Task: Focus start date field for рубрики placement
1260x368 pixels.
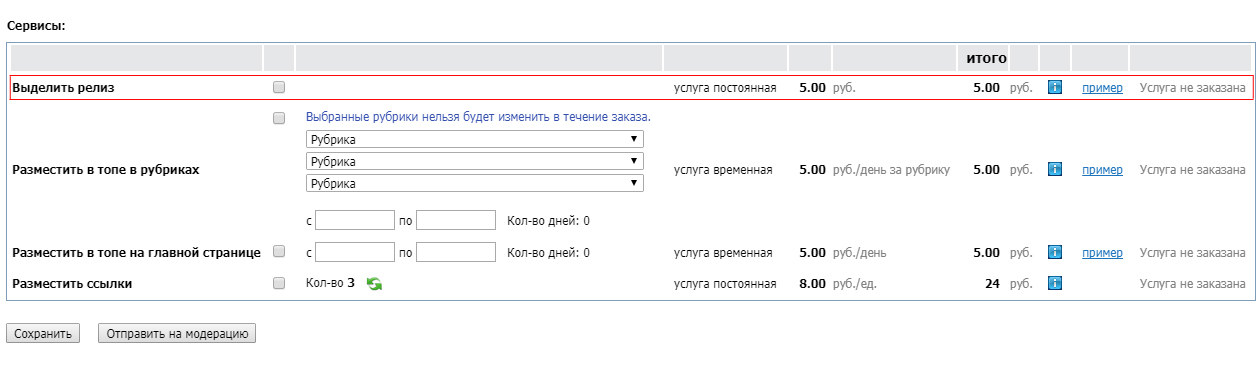Action: (355, 220)
